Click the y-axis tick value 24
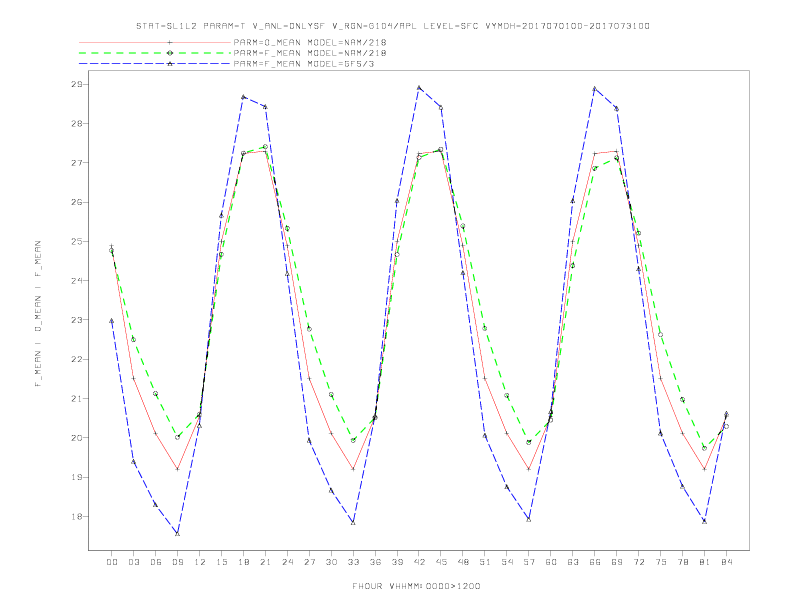Image resolution: width=792 pixels, height=612 pixels. point(77,281)
